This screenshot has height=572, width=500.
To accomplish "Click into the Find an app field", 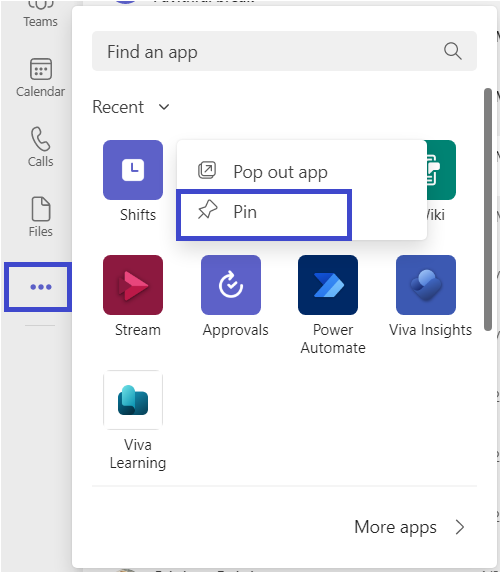I will pyautogui.click(x=284, y=51).
